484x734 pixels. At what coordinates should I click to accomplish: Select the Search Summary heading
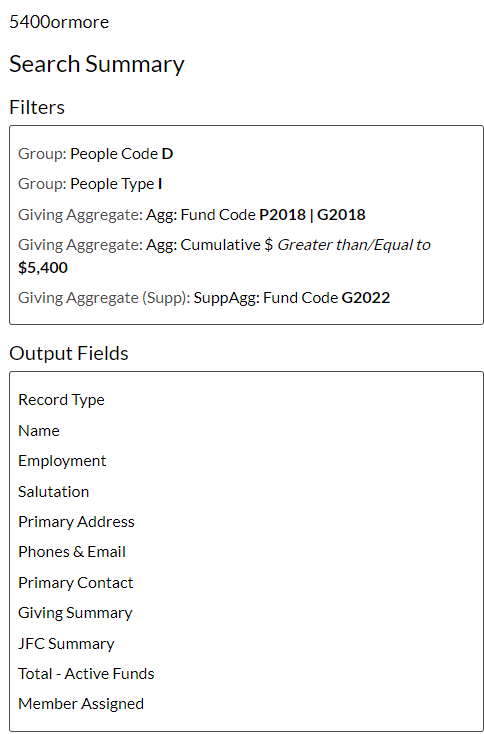(x=97, y=64)
